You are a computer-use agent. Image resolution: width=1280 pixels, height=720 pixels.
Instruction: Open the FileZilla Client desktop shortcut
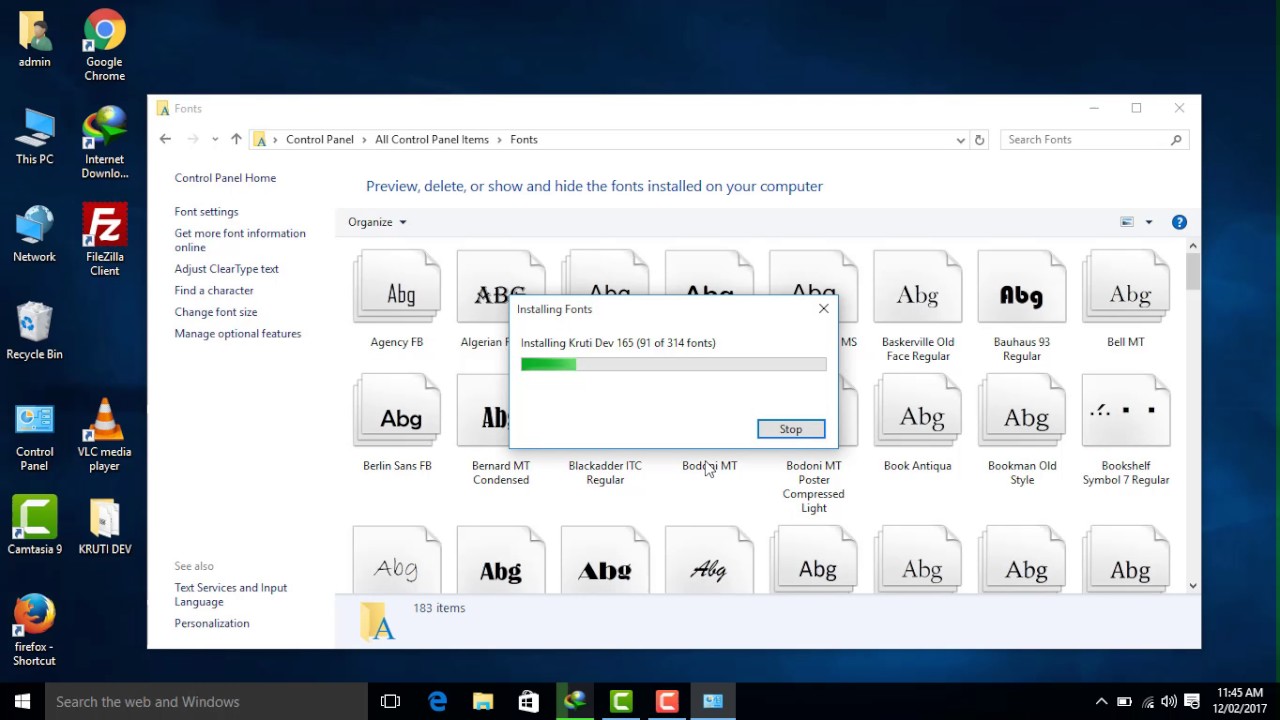click(104, 241)
